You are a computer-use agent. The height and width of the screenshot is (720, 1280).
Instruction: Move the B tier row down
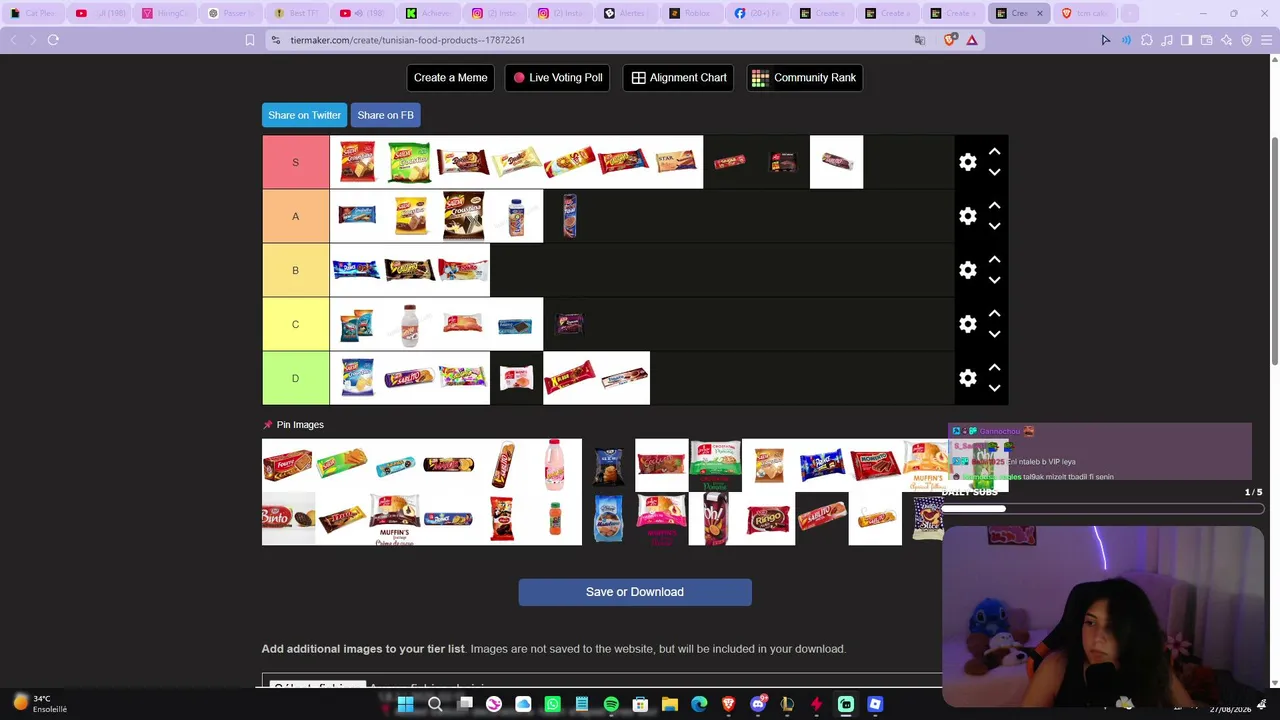(994, 280)
